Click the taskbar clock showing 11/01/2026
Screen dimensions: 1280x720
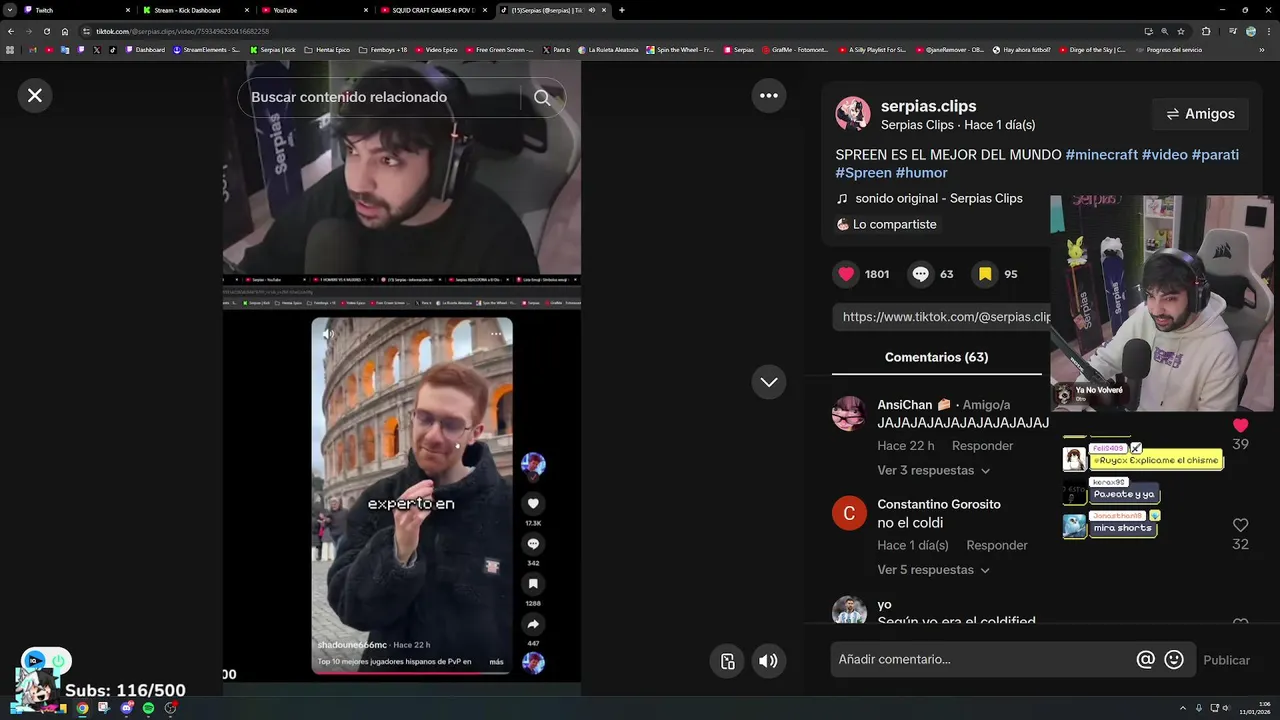pos(1254,708)
